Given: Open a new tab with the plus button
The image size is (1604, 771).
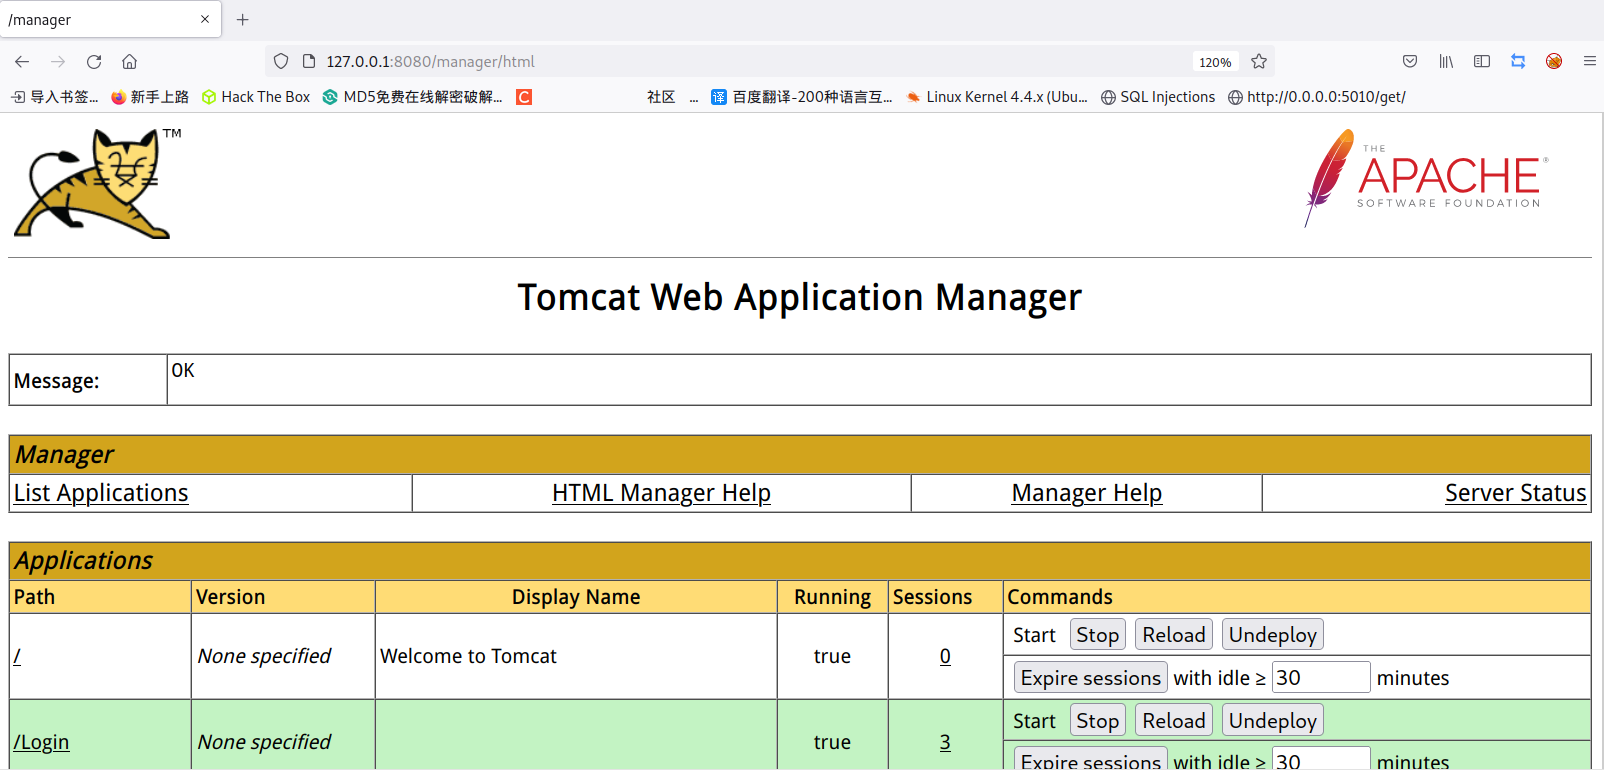Looking at the screenshot, I should pos(242,20).
